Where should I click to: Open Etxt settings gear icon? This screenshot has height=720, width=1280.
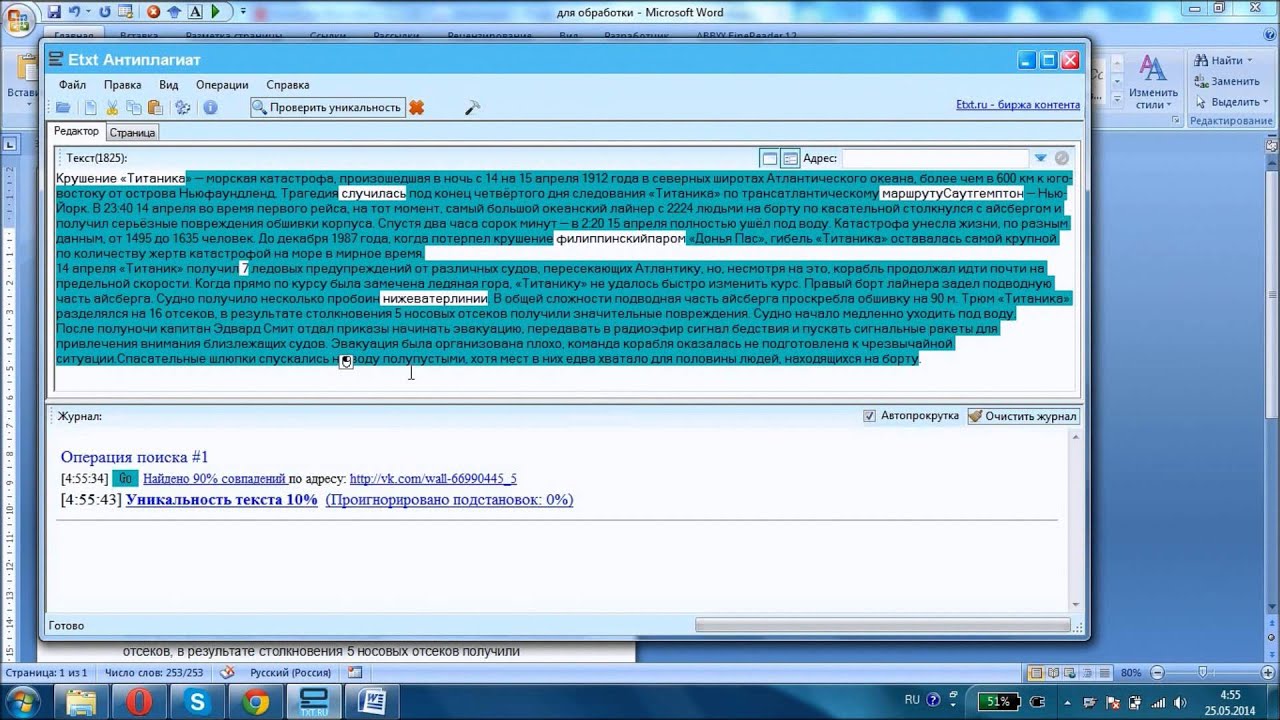pyautogui.click(x=183, y=108)
